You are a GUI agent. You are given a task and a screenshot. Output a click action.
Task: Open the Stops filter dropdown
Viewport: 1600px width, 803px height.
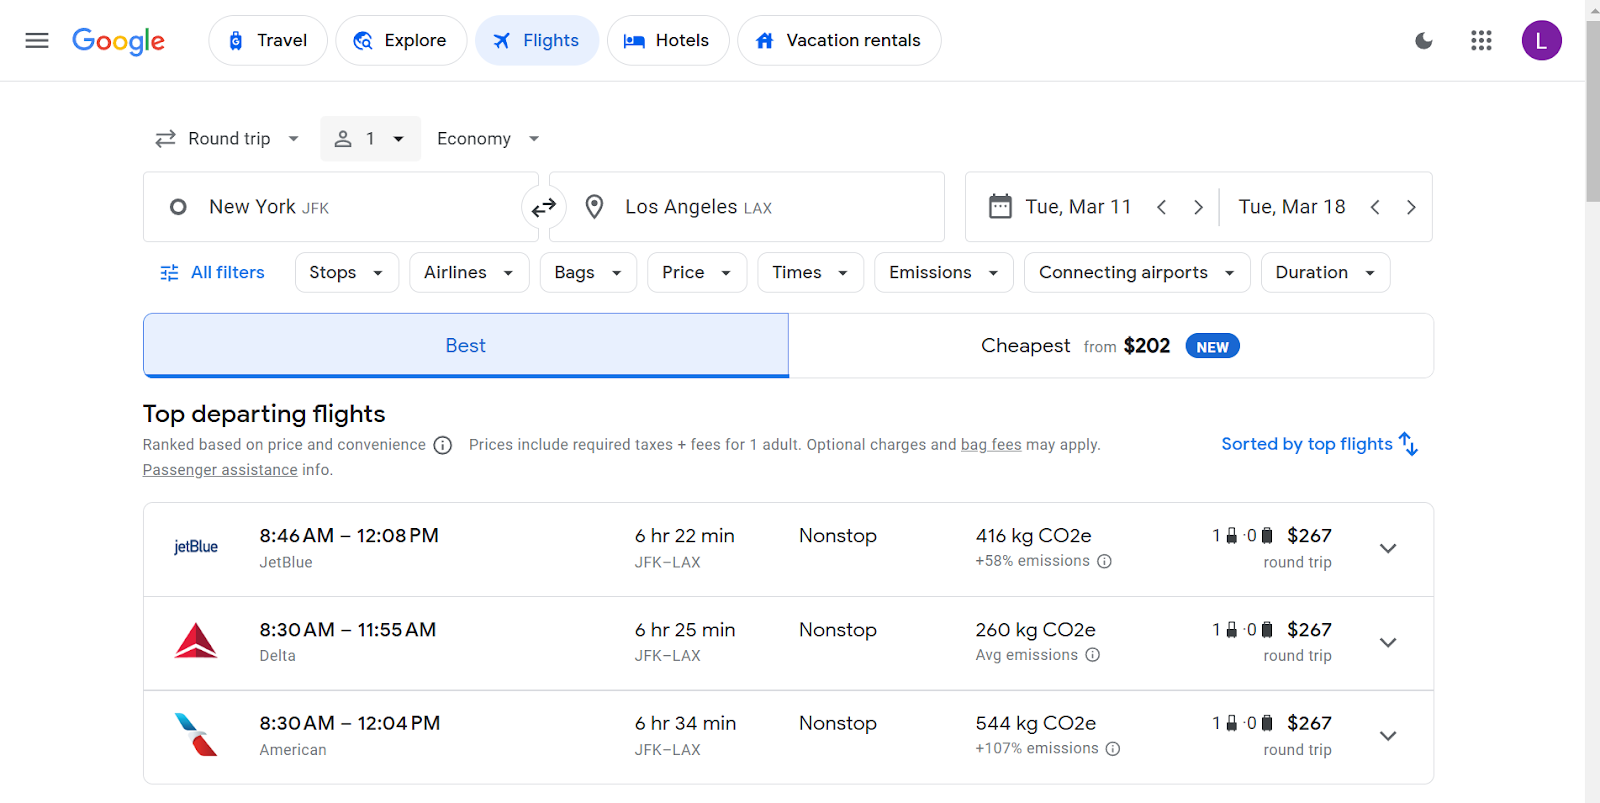tap(347, 273)
